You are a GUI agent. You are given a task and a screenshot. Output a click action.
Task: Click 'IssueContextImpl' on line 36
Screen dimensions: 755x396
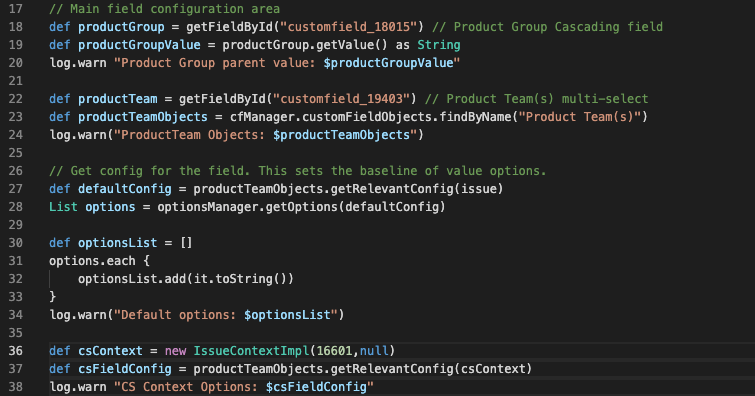251,351
